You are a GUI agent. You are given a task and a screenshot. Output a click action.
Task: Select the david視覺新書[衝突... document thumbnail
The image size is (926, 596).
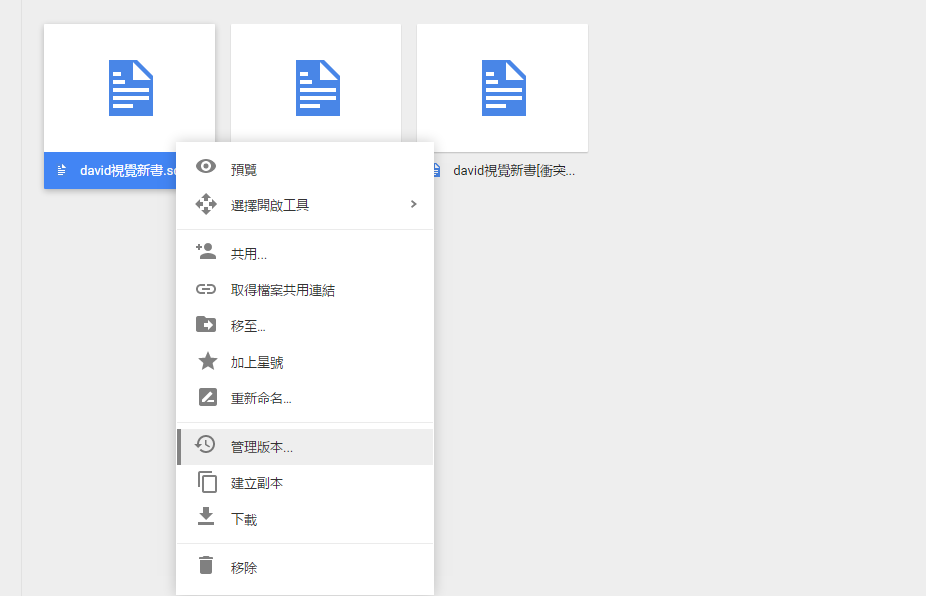click(x=503, y=88)
